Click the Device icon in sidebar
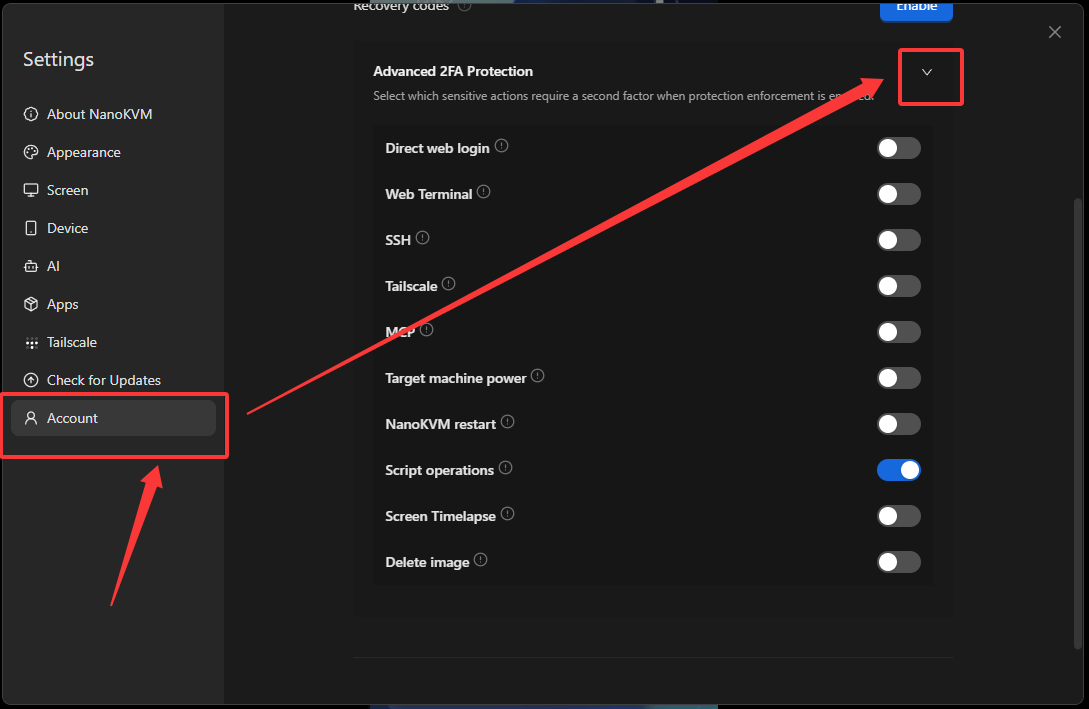This screenshot has height=709, width=1089. [x=31, y=228]
